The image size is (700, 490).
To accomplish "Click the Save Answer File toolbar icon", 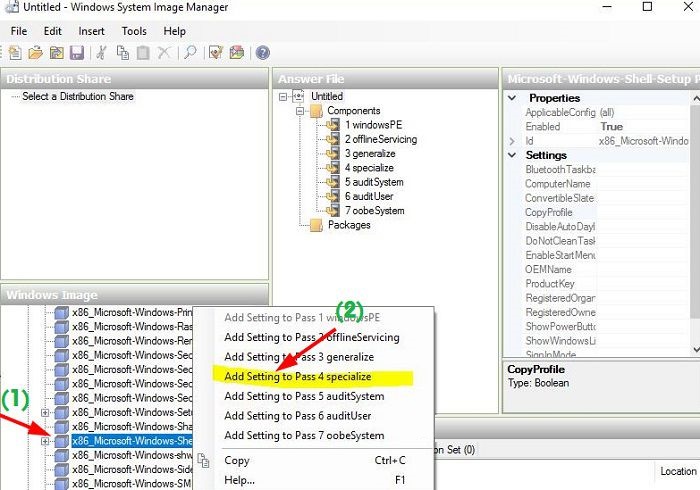I will point(77,53).
